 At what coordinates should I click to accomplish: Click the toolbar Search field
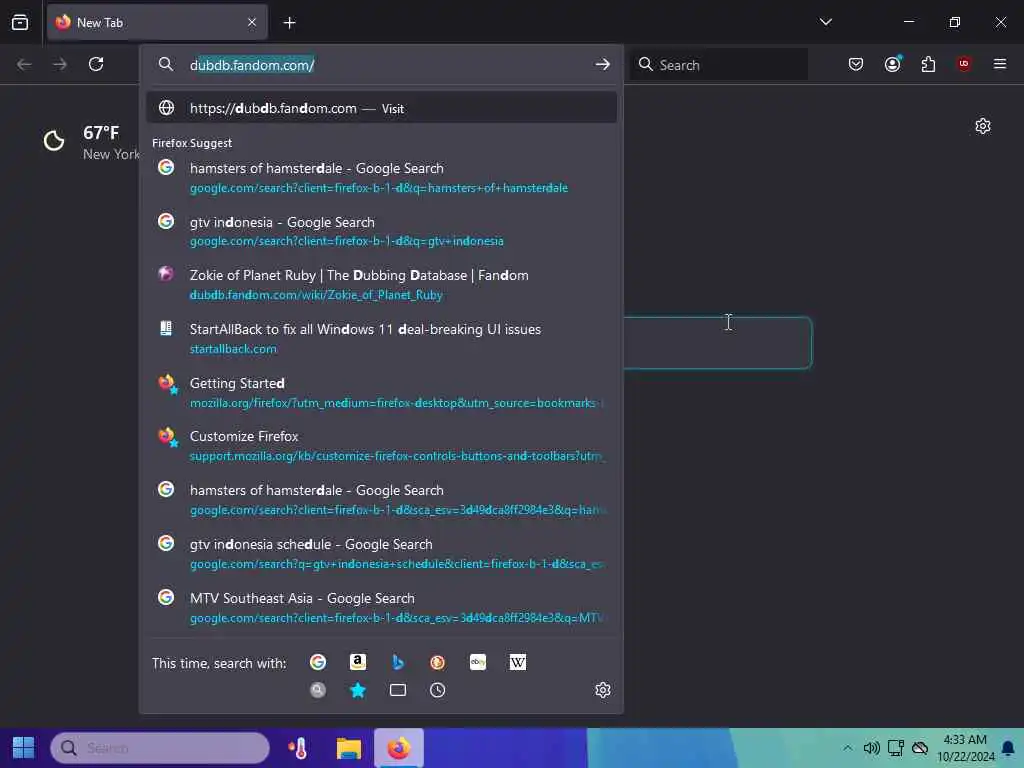click(x=719, y=65)
